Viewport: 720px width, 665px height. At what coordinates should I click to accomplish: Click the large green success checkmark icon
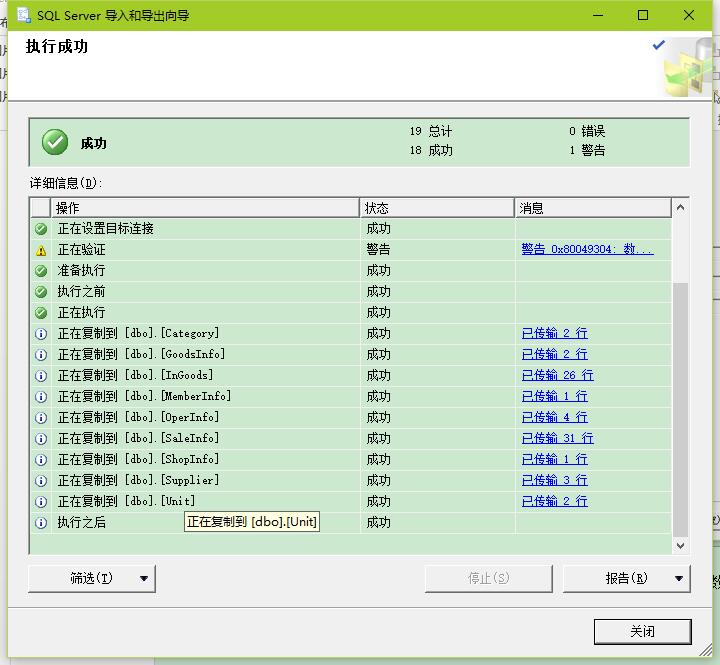coord(55,142)
